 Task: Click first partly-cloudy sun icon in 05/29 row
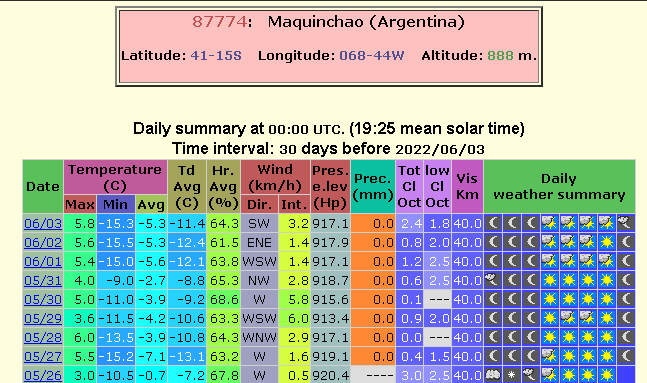(569, 318)
